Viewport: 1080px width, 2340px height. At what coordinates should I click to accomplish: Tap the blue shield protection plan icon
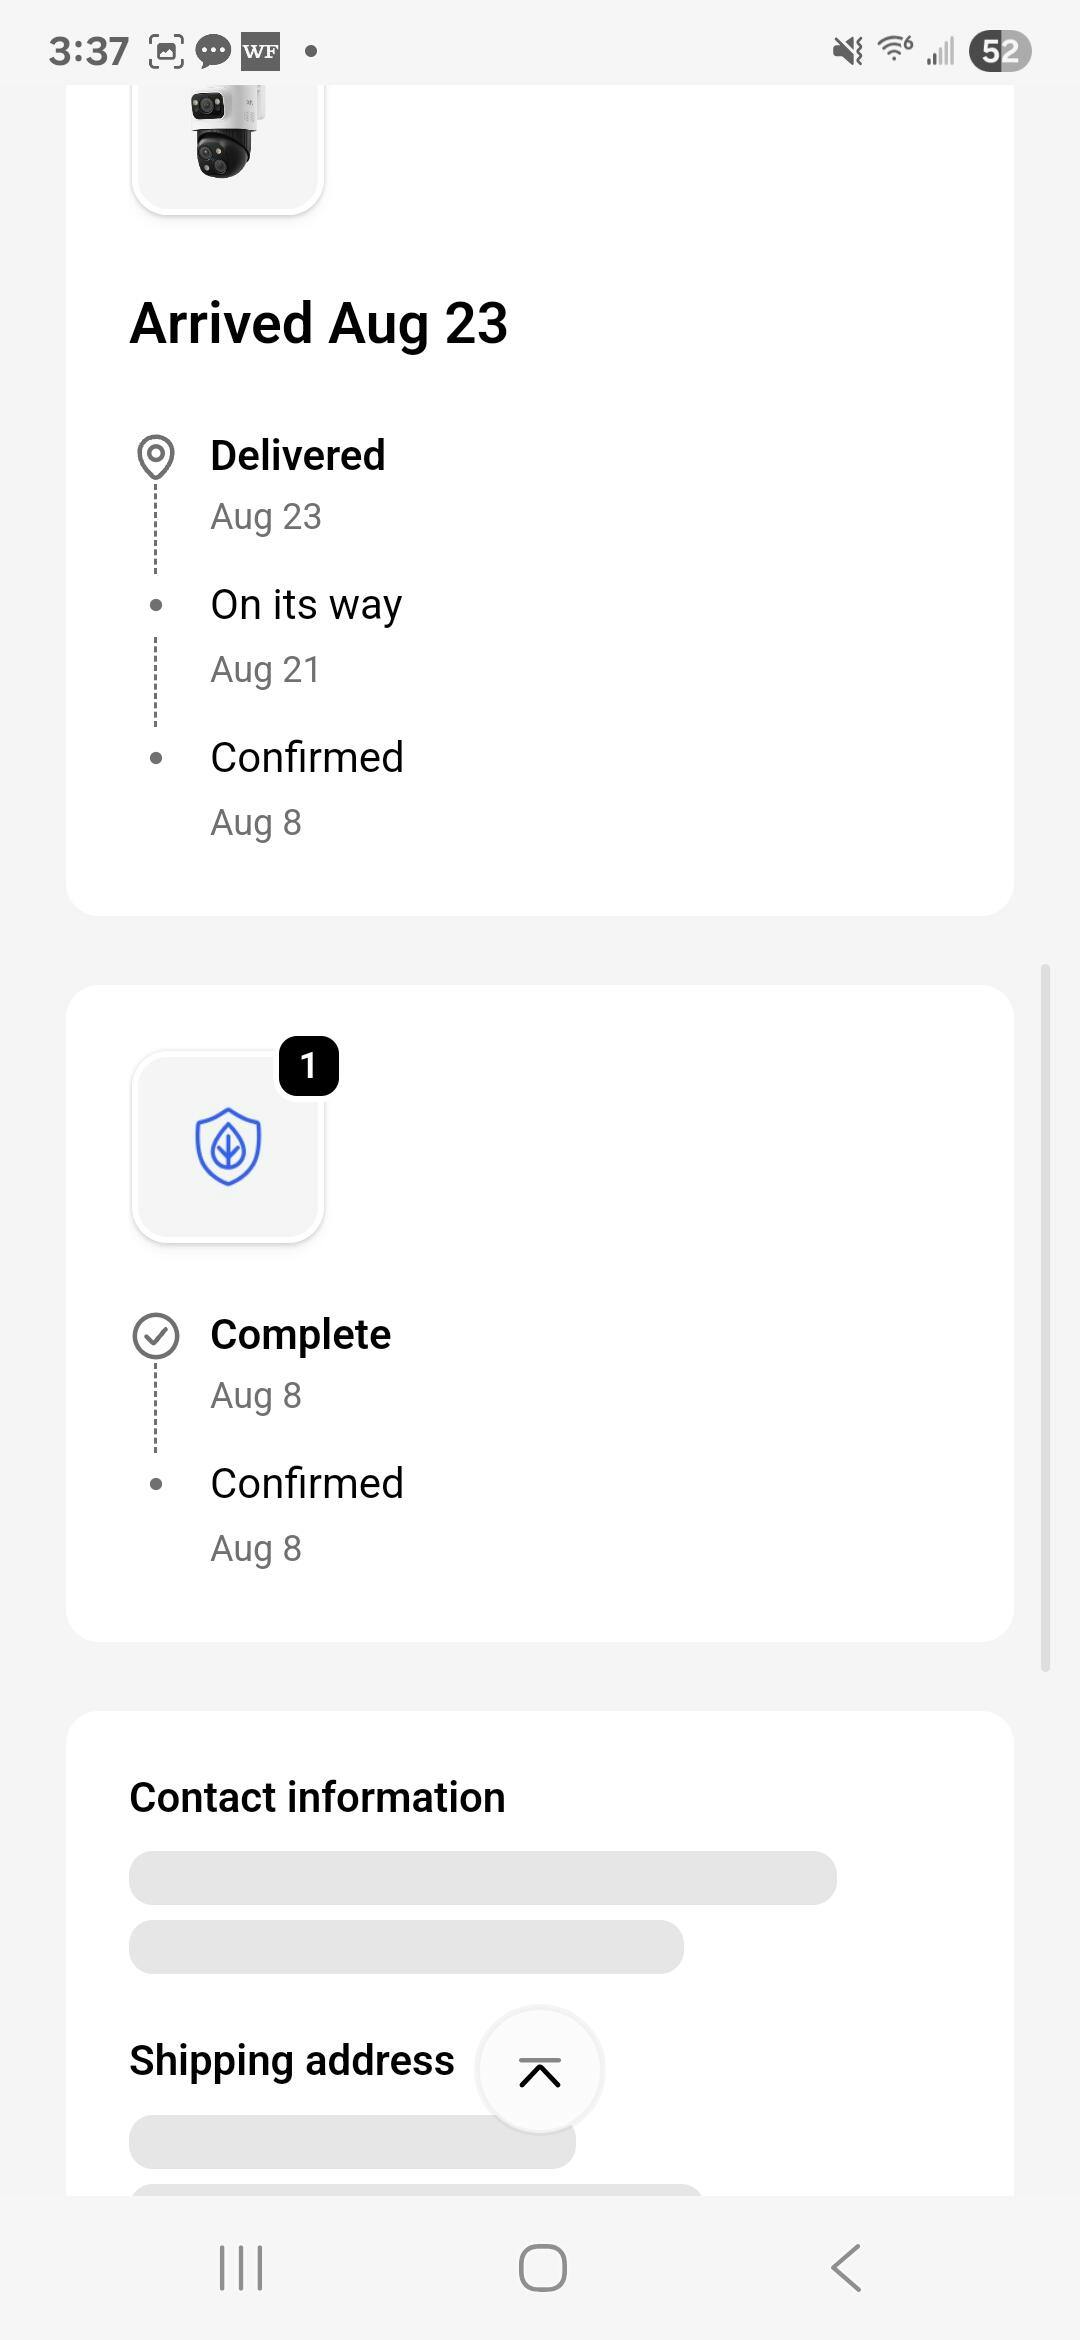click(228, 1146)
